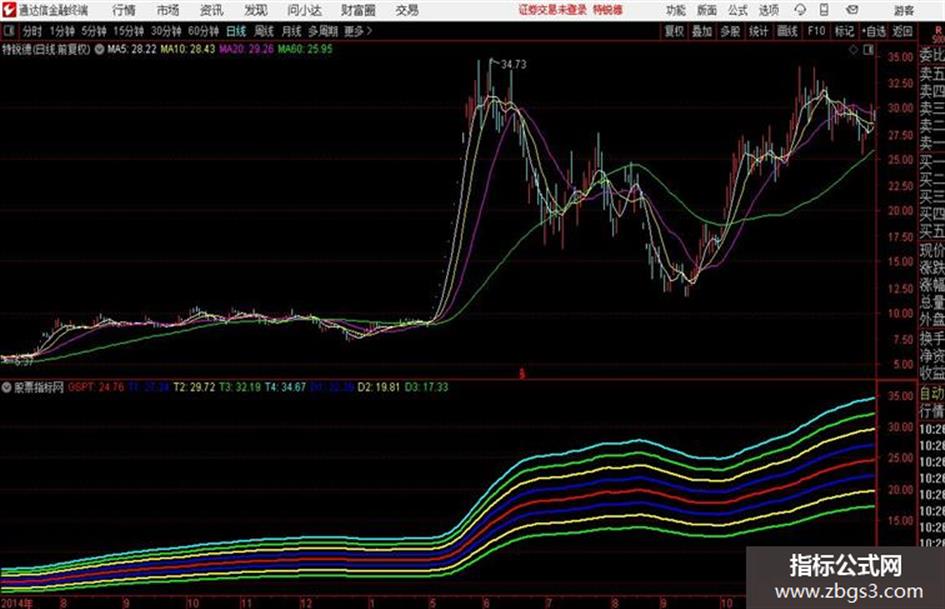
Task: Open the mail envelope messages icon
Action: 852,10
